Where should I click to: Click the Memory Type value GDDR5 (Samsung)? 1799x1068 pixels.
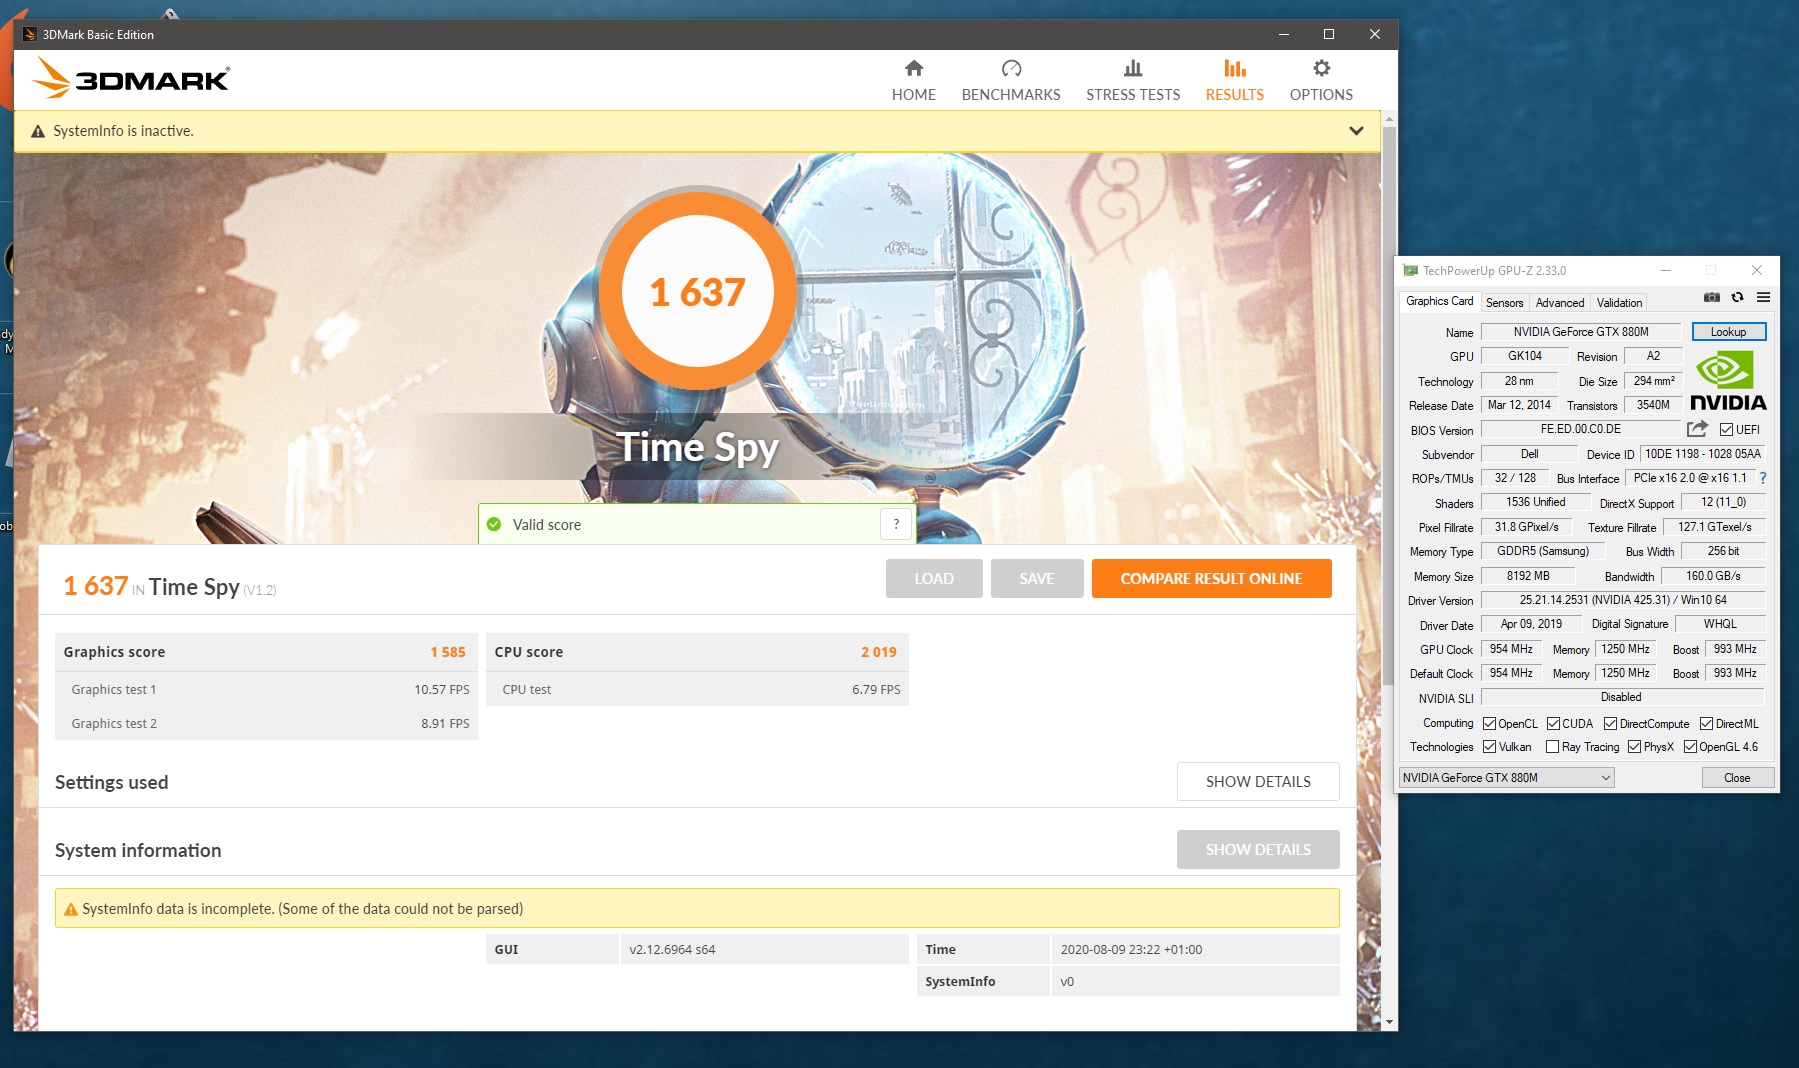[1542, 551]
